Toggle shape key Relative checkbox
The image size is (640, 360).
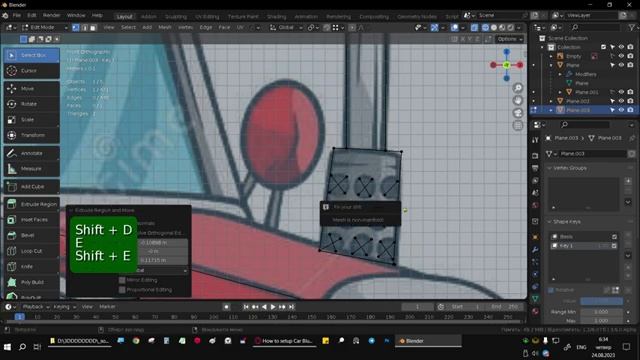point(551,290)
